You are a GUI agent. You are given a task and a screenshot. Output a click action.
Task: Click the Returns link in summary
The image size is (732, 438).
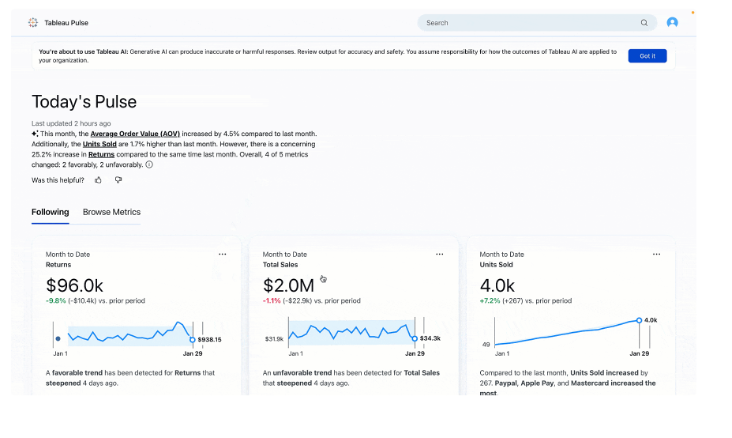click(x=101, y=155)
